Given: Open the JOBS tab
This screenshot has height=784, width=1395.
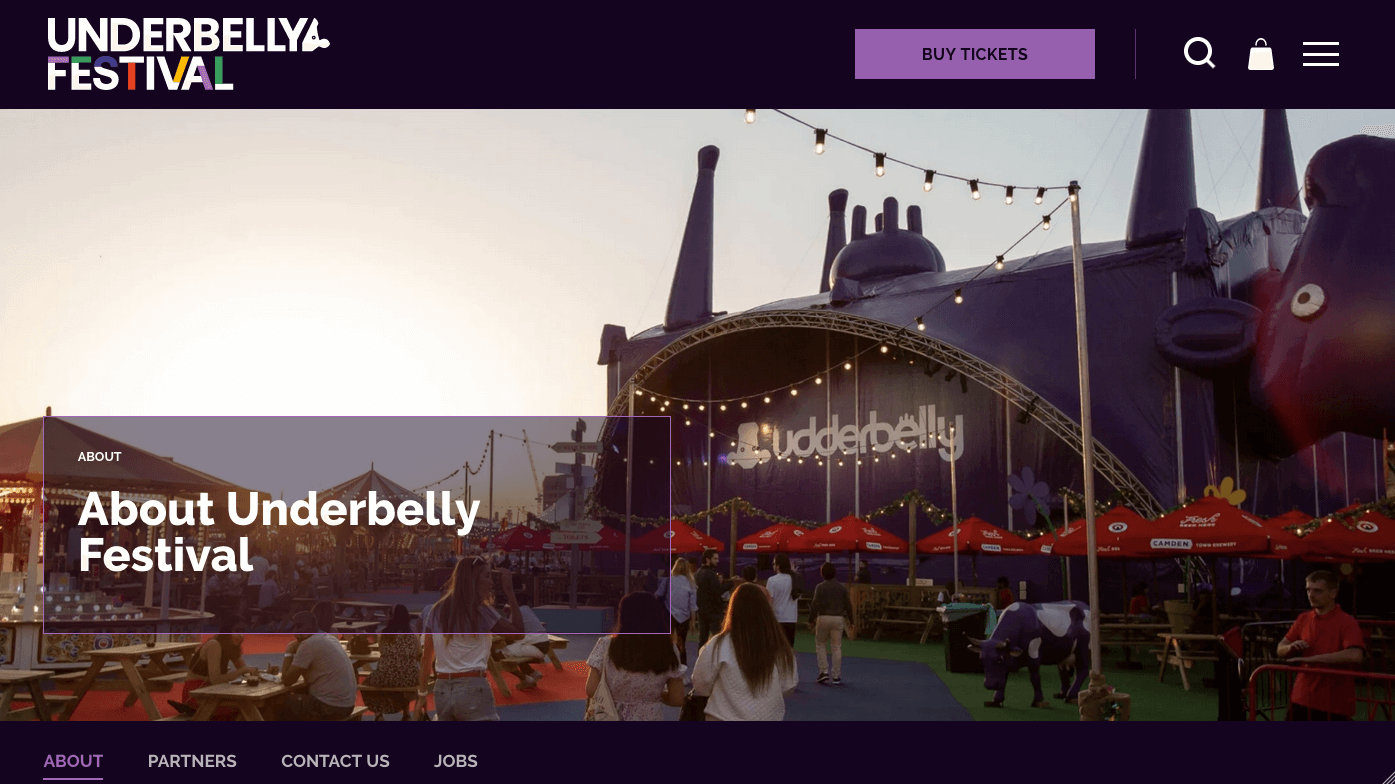Looking at the screenshot, I should pos(456,761).
